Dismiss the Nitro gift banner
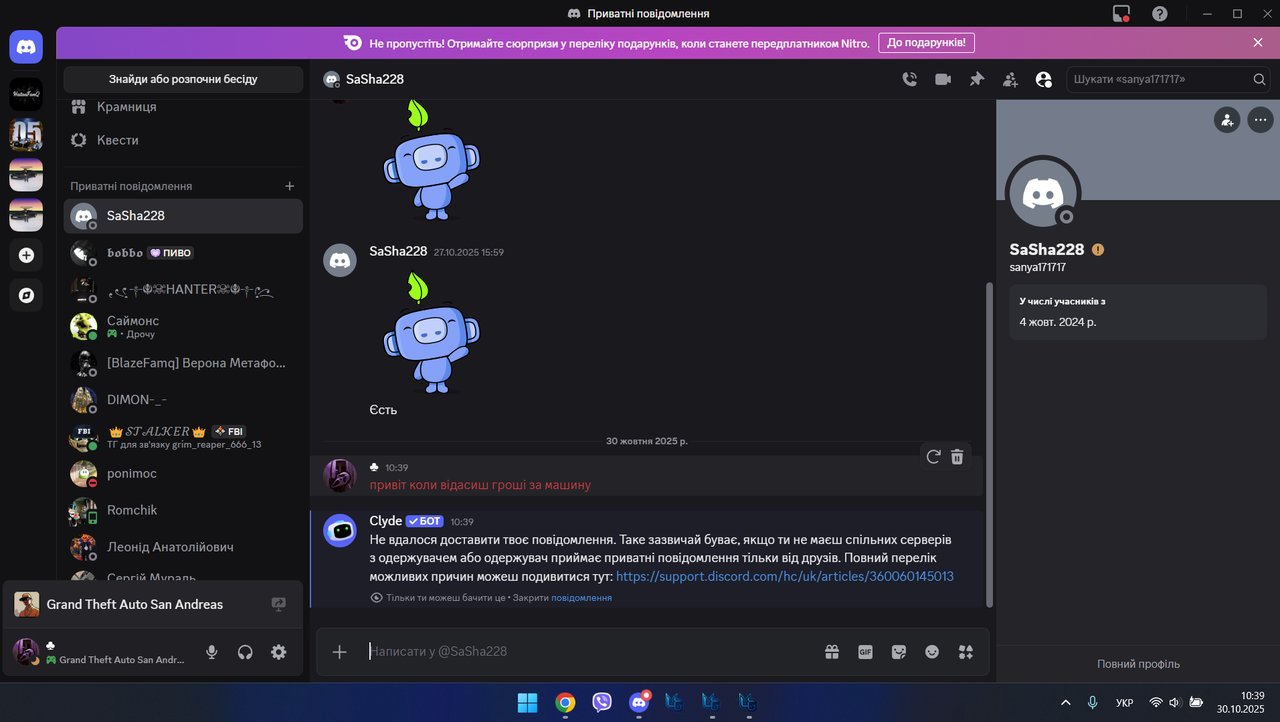 pyautogui.click(x=1258, y=42)
